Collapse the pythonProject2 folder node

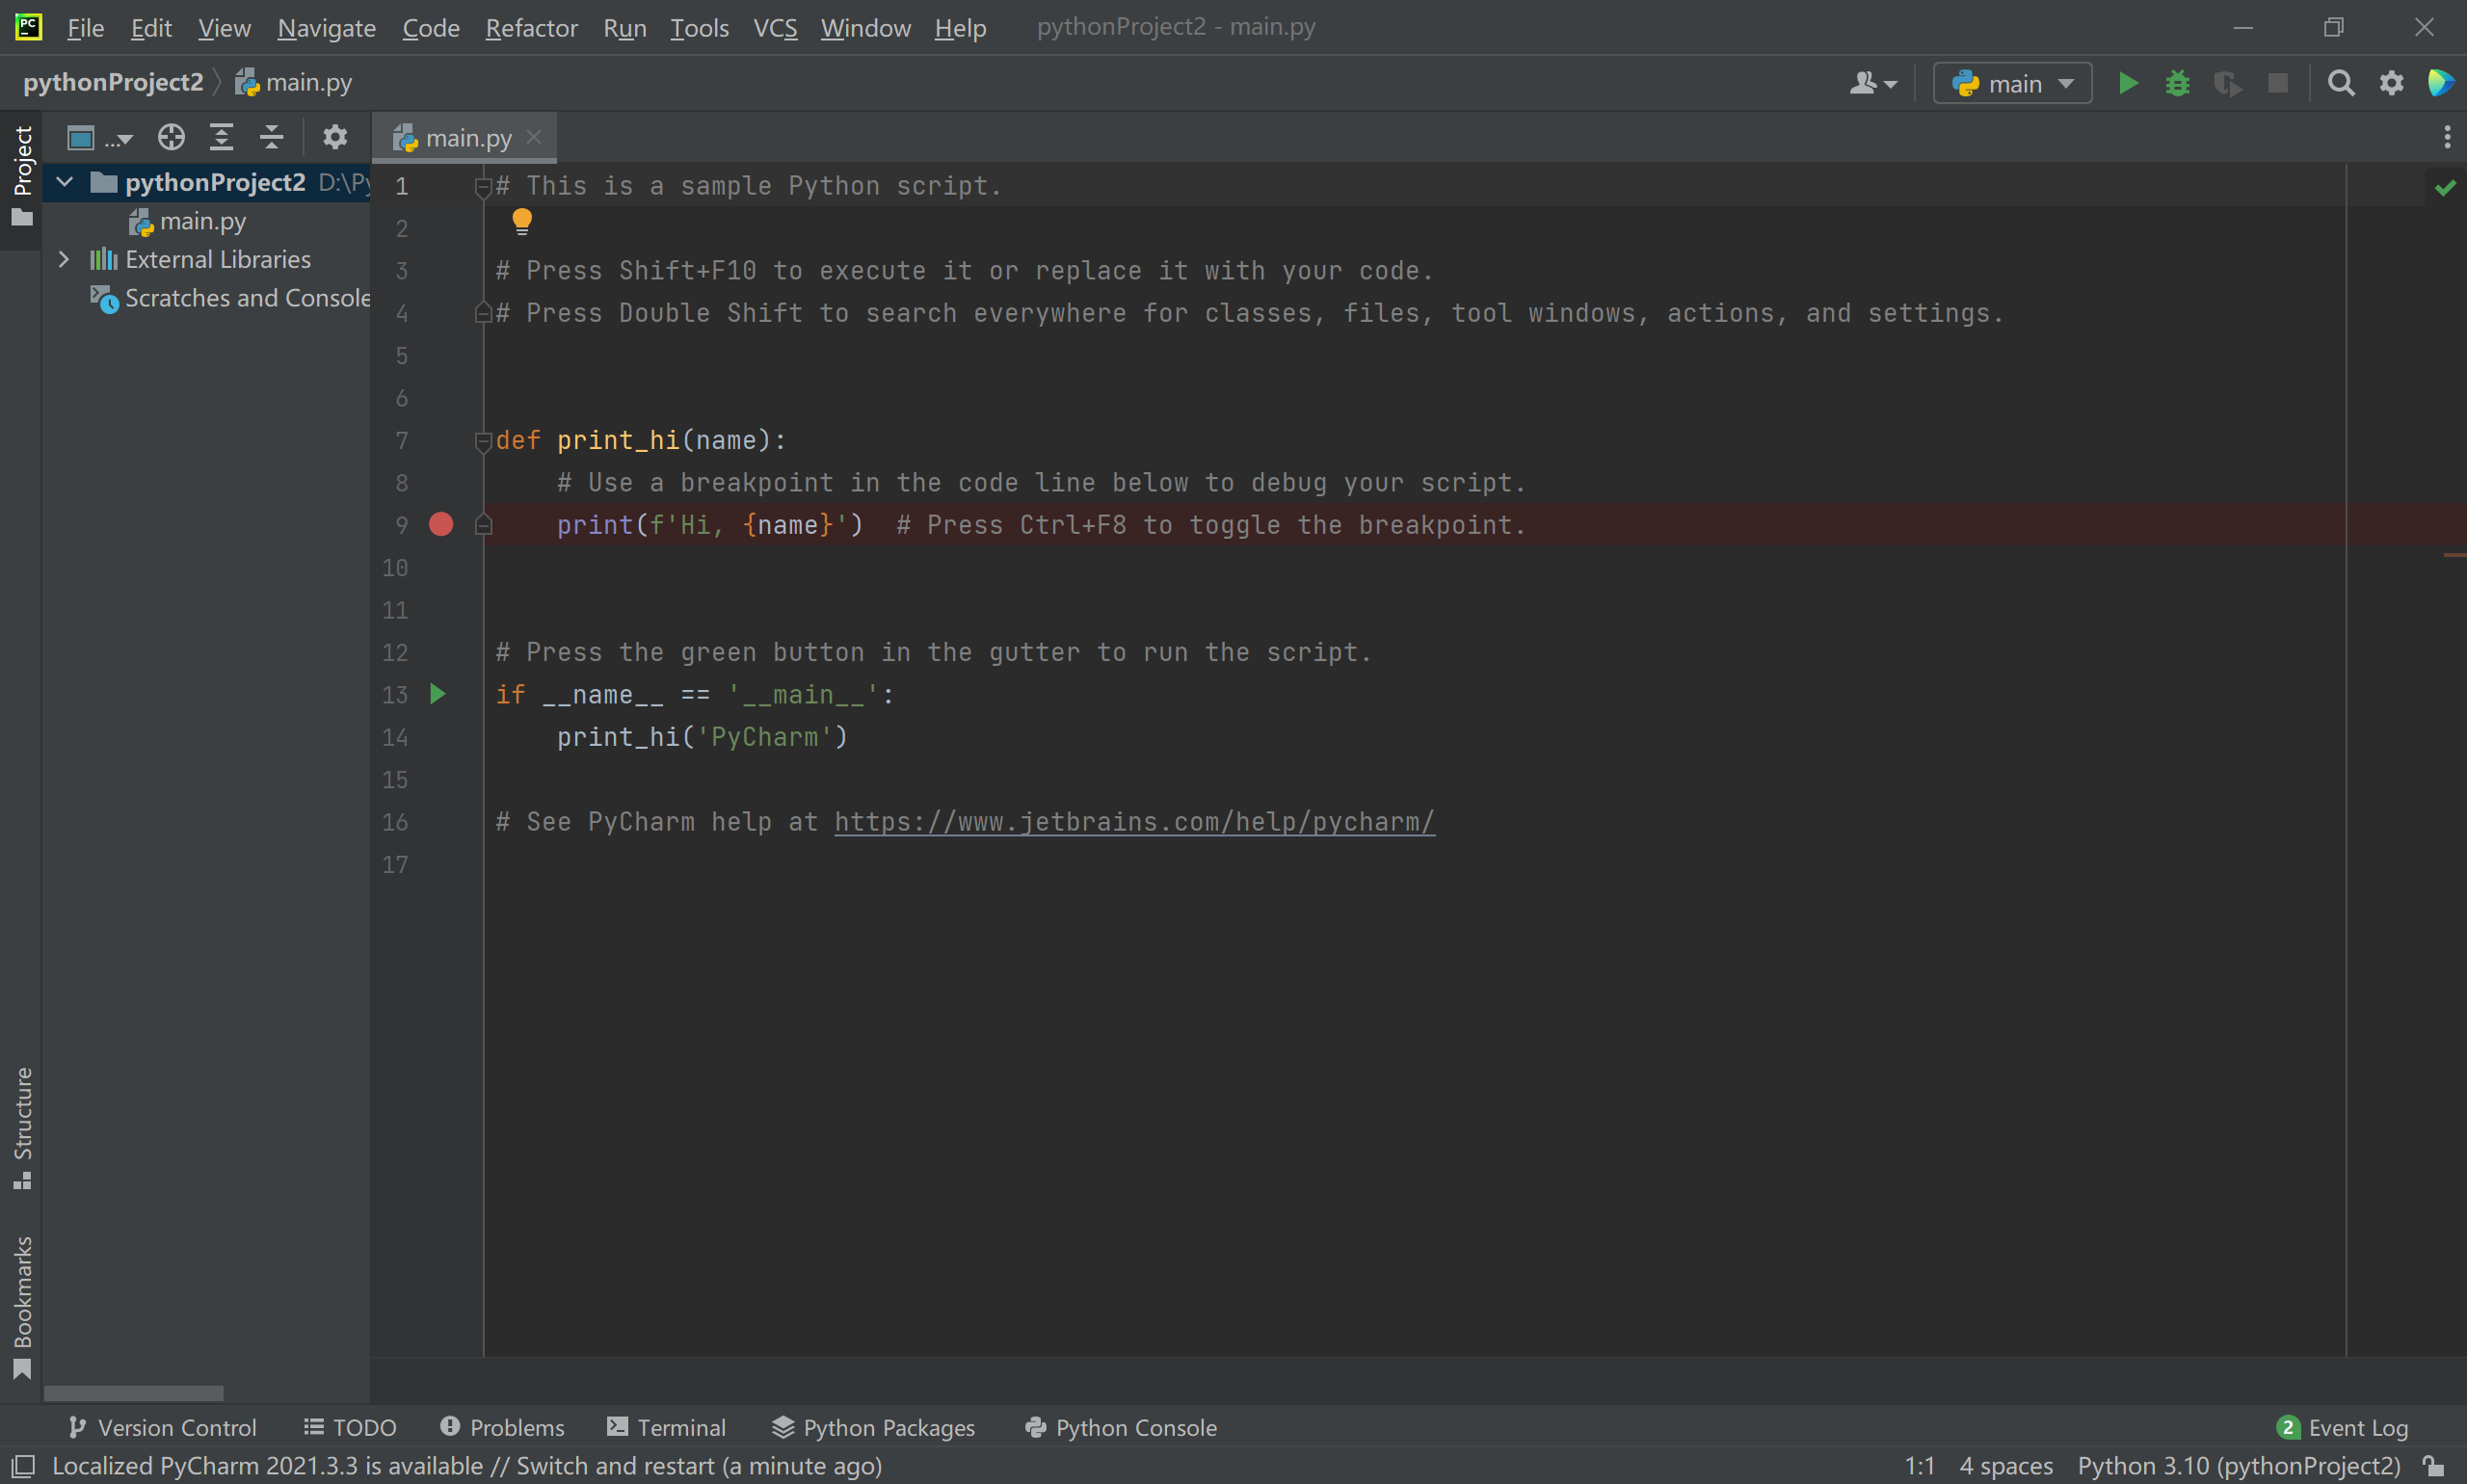click(x=65, y=182)
